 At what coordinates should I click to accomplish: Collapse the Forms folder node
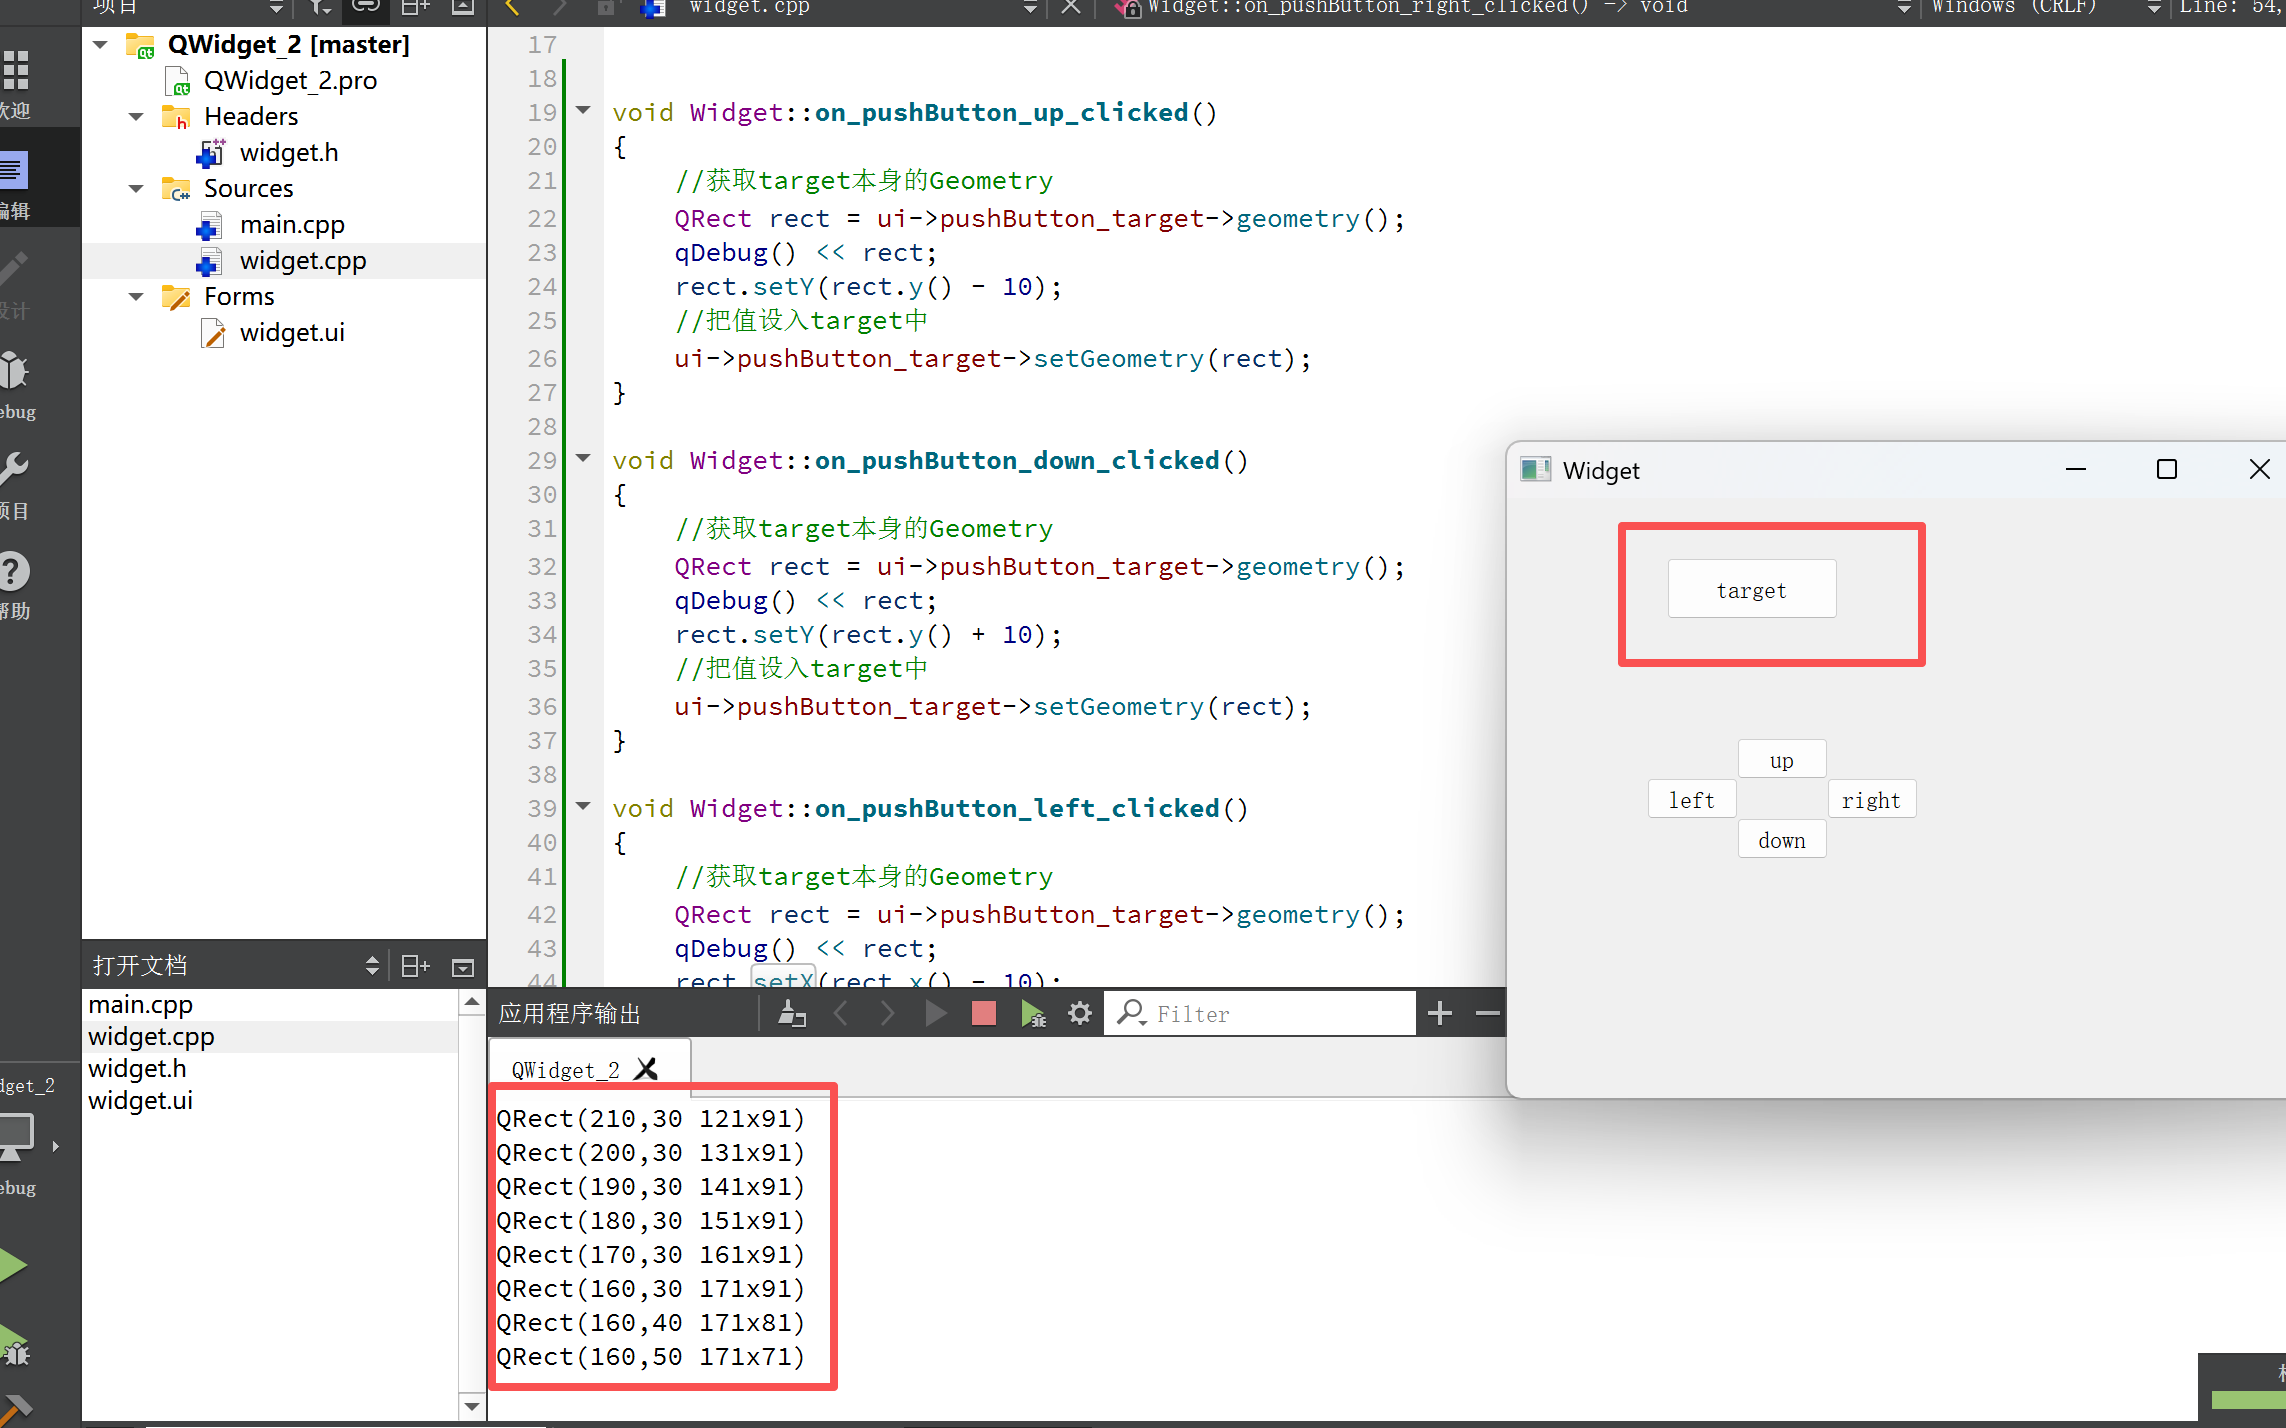(x=137, y=297)
